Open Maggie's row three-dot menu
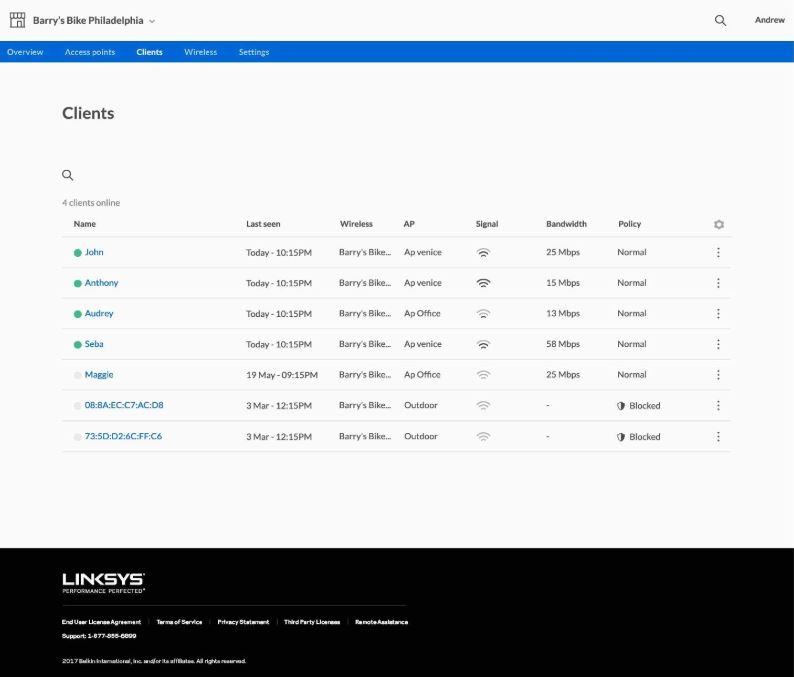The height and width of the screenshot is (677, 794). pyautogui.click(x=718, y=375)
